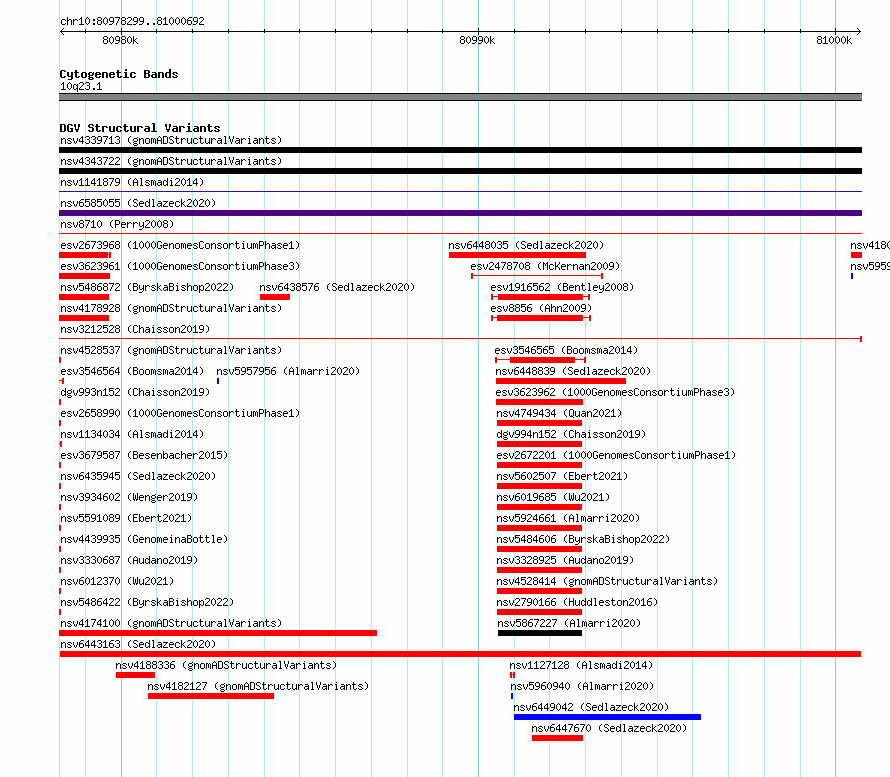
Task: Open esv3679587 (Besenbacher2015) label
Action: tap(144, 455)
